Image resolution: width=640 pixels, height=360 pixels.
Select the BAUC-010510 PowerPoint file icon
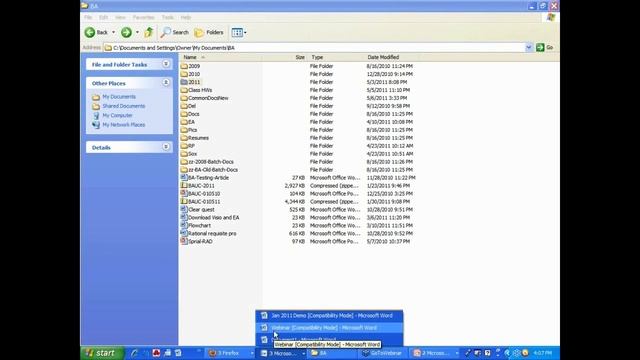tap(184, 193)
